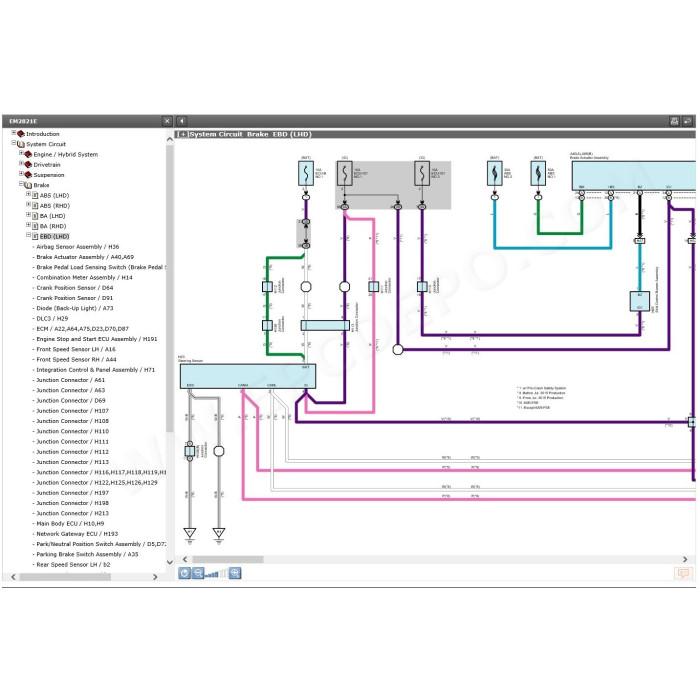This screenshot has width=700, height=700.
Task: Select ECM / A22,A64,A75,D23,D70,D87
Action: (83, 329)
